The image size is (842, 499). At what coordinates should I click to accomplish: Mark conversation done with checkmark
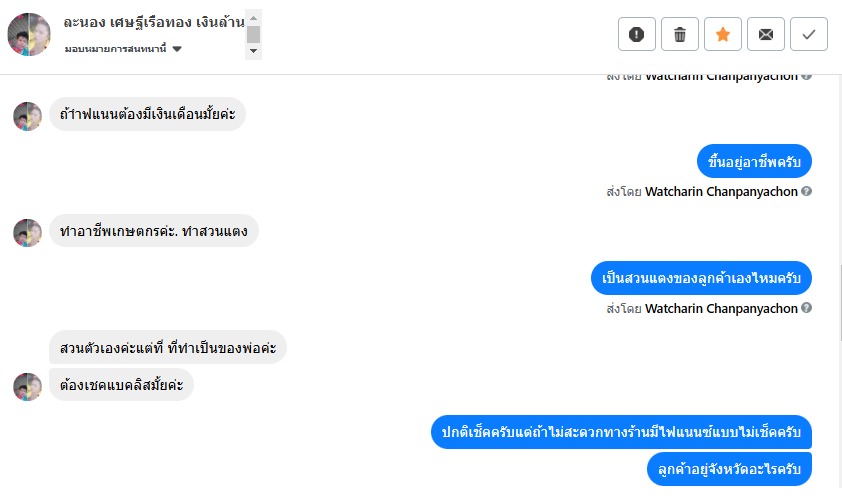(x=809, y=34)
